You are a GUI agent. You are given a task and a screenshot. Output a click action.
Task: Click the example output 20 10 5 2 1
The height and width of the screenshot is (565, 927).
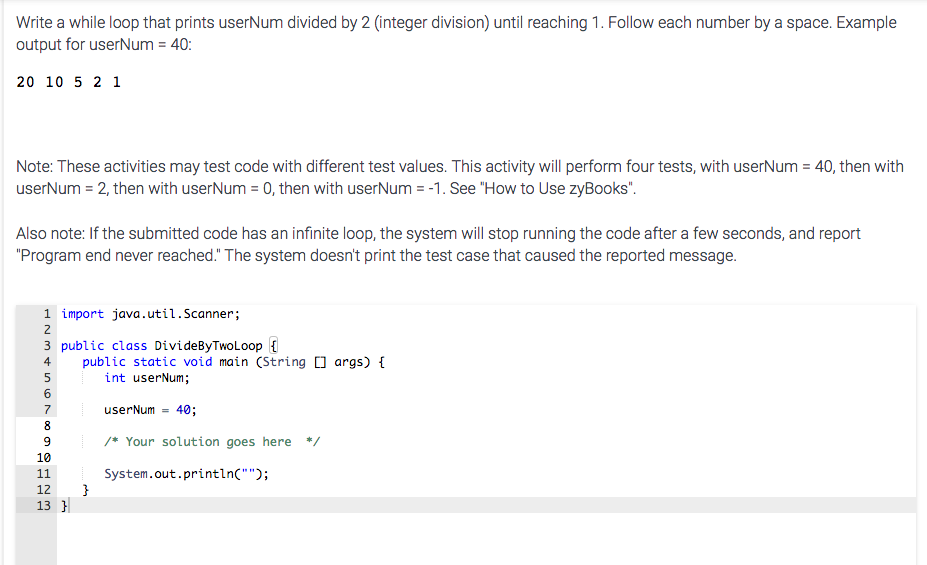click(69, 82)
